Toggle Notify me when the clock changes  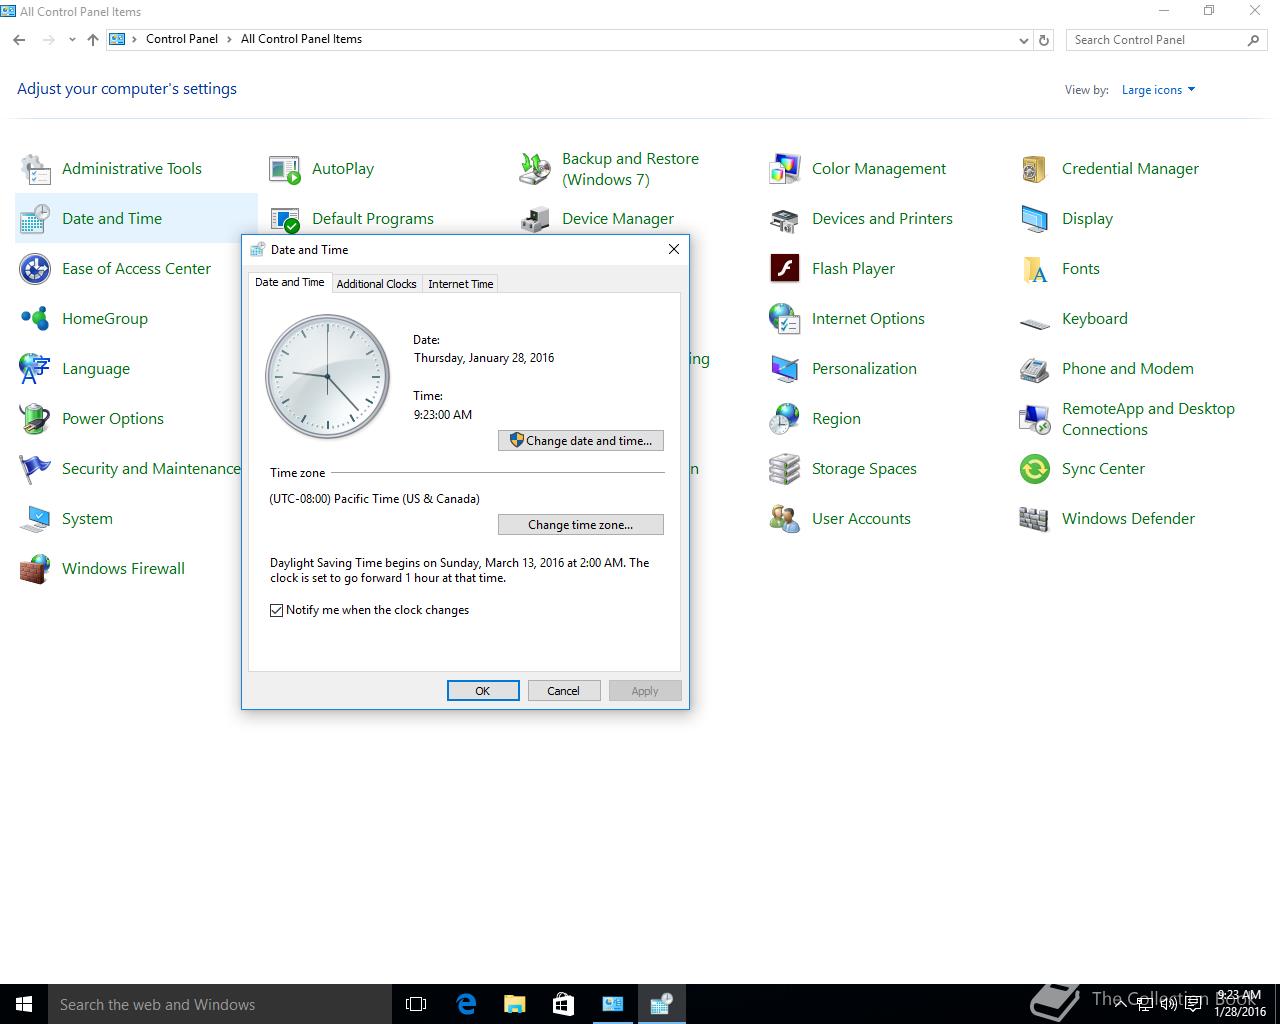[x=277, y=610]
